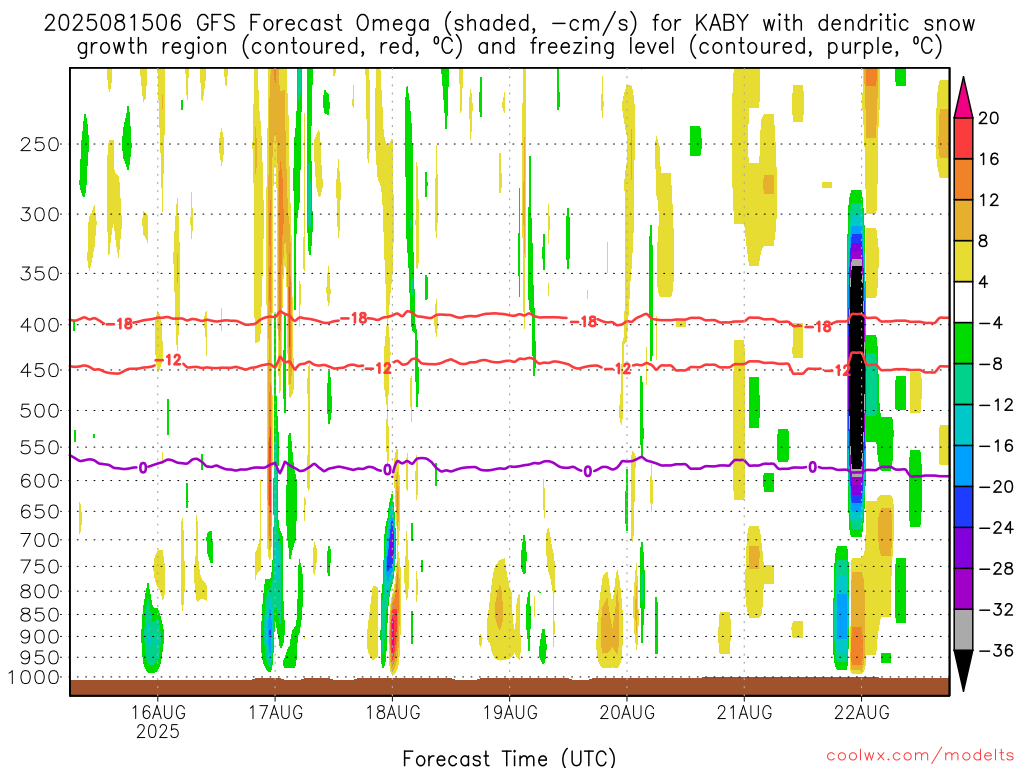Click the 950 pressure level label
1024x768 pixels.
point(40,658)
